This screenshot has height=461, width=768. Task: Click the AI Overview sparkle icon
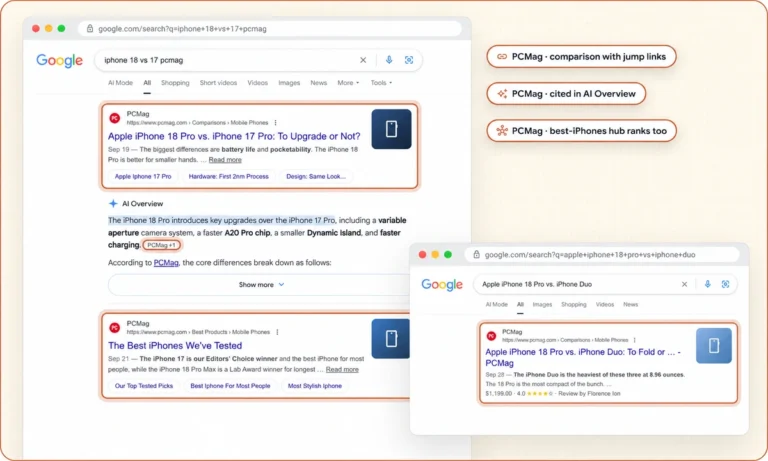pyautogui.click(x=113, y=203)
